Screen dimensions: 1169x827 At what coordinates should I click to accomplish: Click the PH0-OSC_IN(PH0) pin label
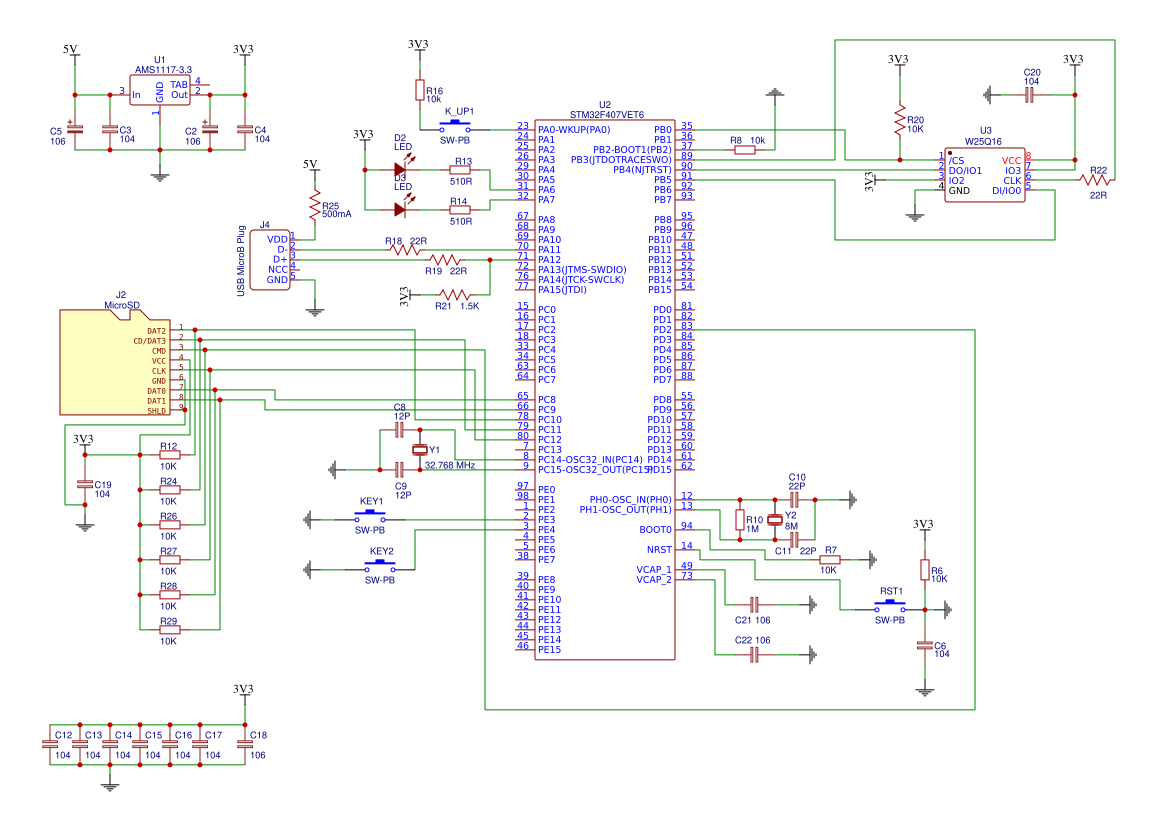pos(631,500)
